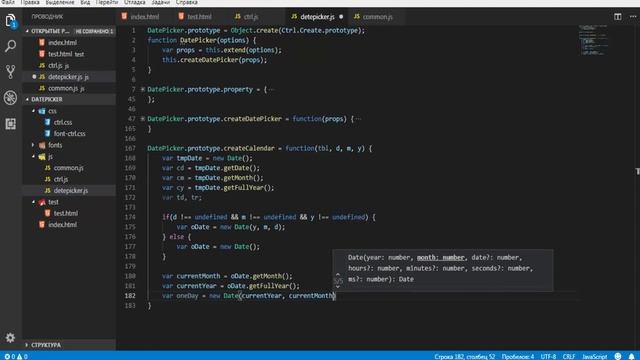Open test.html in open editors list
The height and width of the screenshot is (360, 640).
coord(69,54)
